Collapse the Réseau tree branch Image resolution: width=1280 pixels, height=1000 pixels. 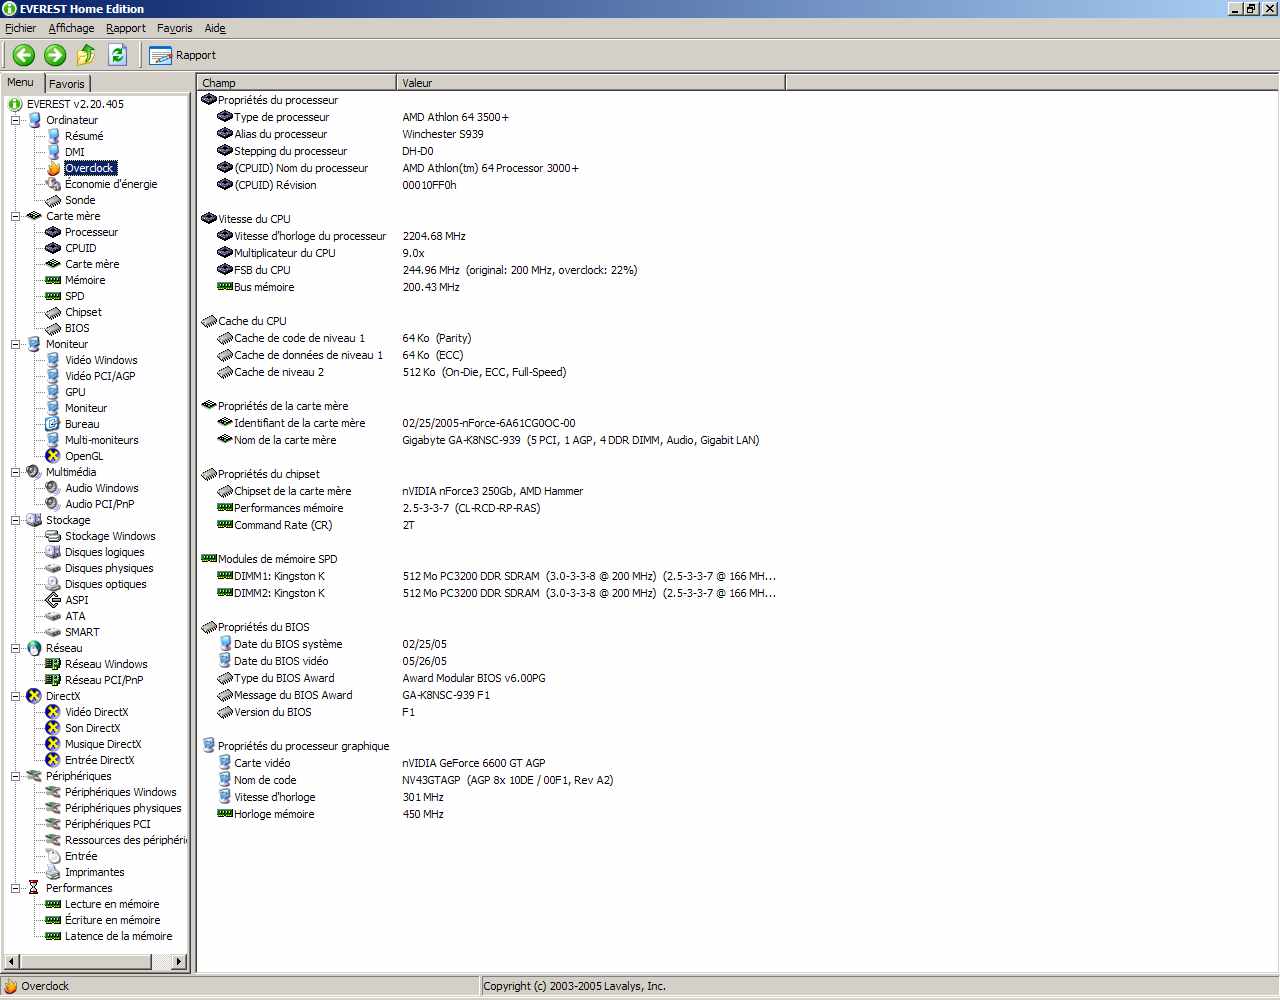coord(16,648)
